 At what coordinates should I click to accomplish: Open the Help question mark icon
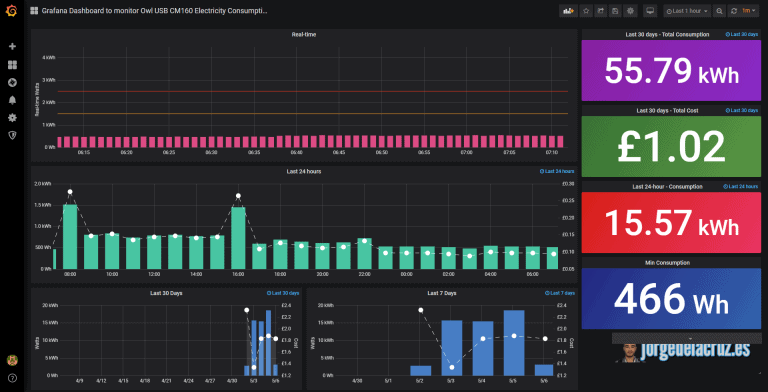(x=12, y=378)
